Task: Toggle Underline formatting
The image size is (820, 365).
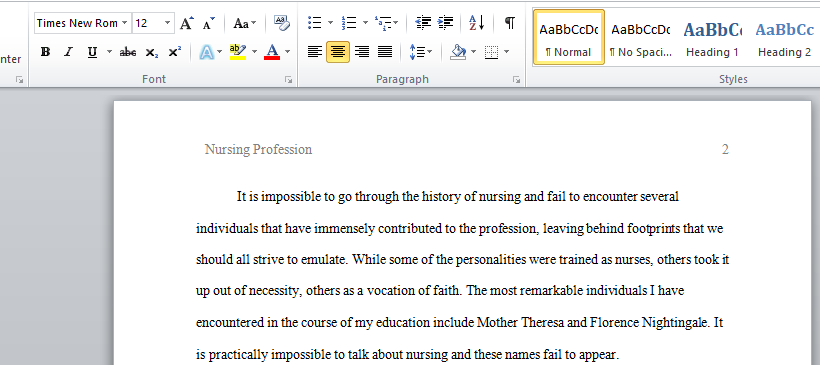Action: tap(93, 52)
